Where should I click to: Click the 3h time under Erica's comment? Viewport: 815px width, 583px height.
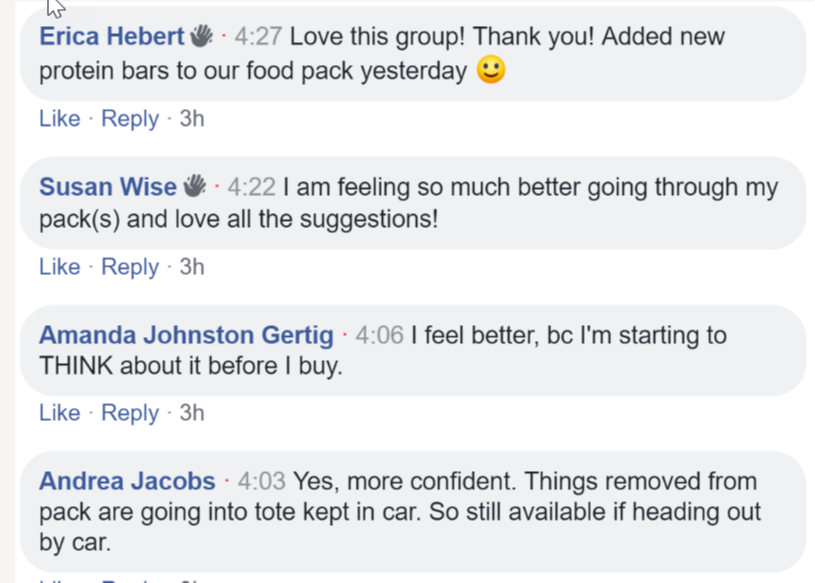(192, 118)
